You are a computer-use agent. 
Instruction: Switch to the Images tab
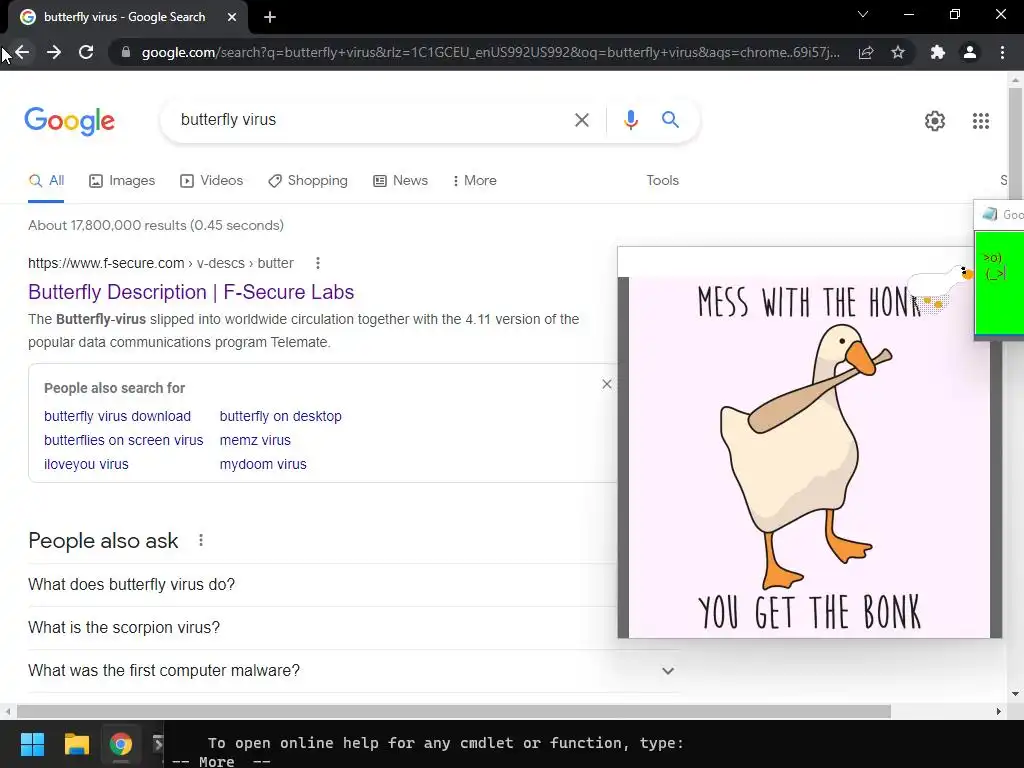click(x=122, y=181)
